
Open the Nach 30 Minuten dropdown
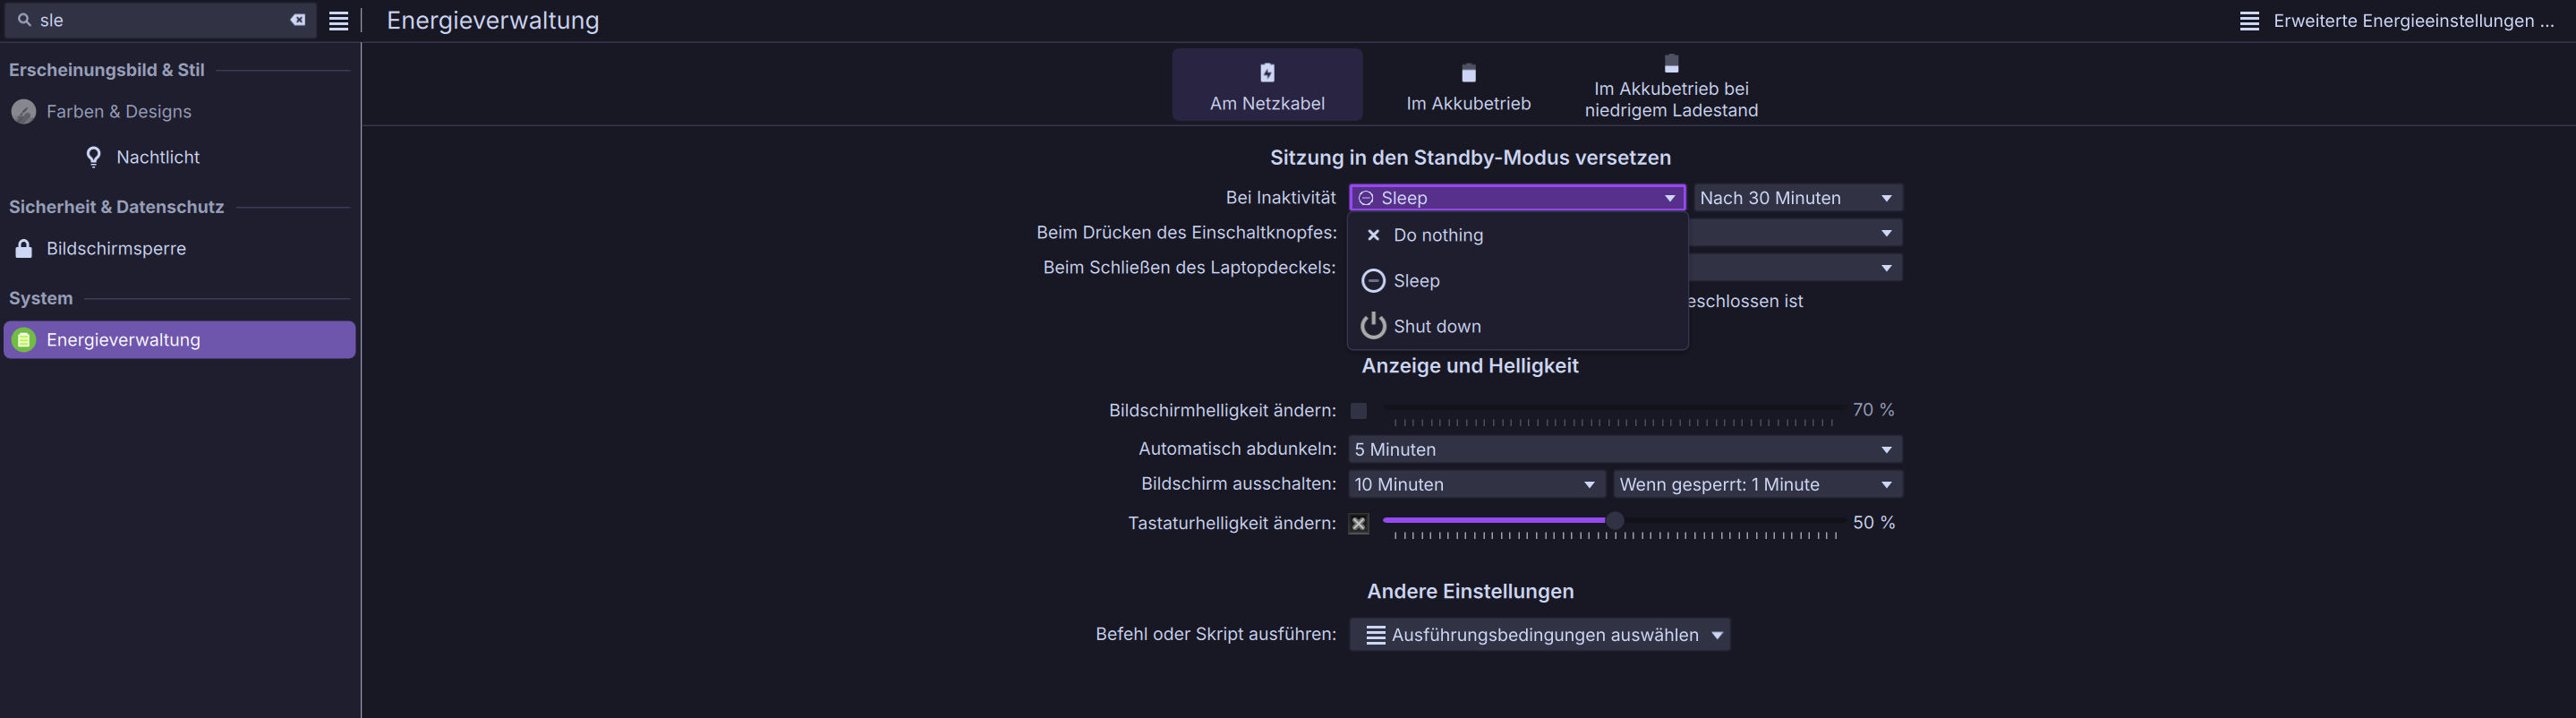(x=1797, y=198)
